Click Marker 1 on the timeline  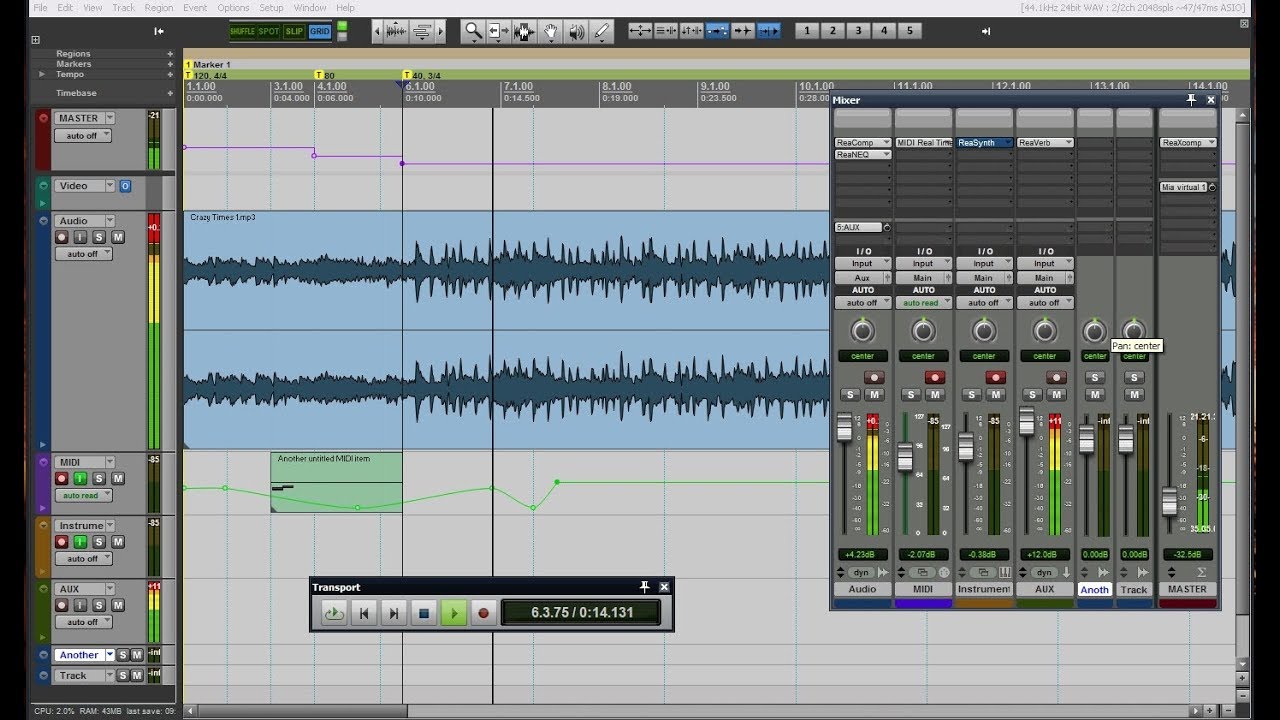[x=211, y=64]
